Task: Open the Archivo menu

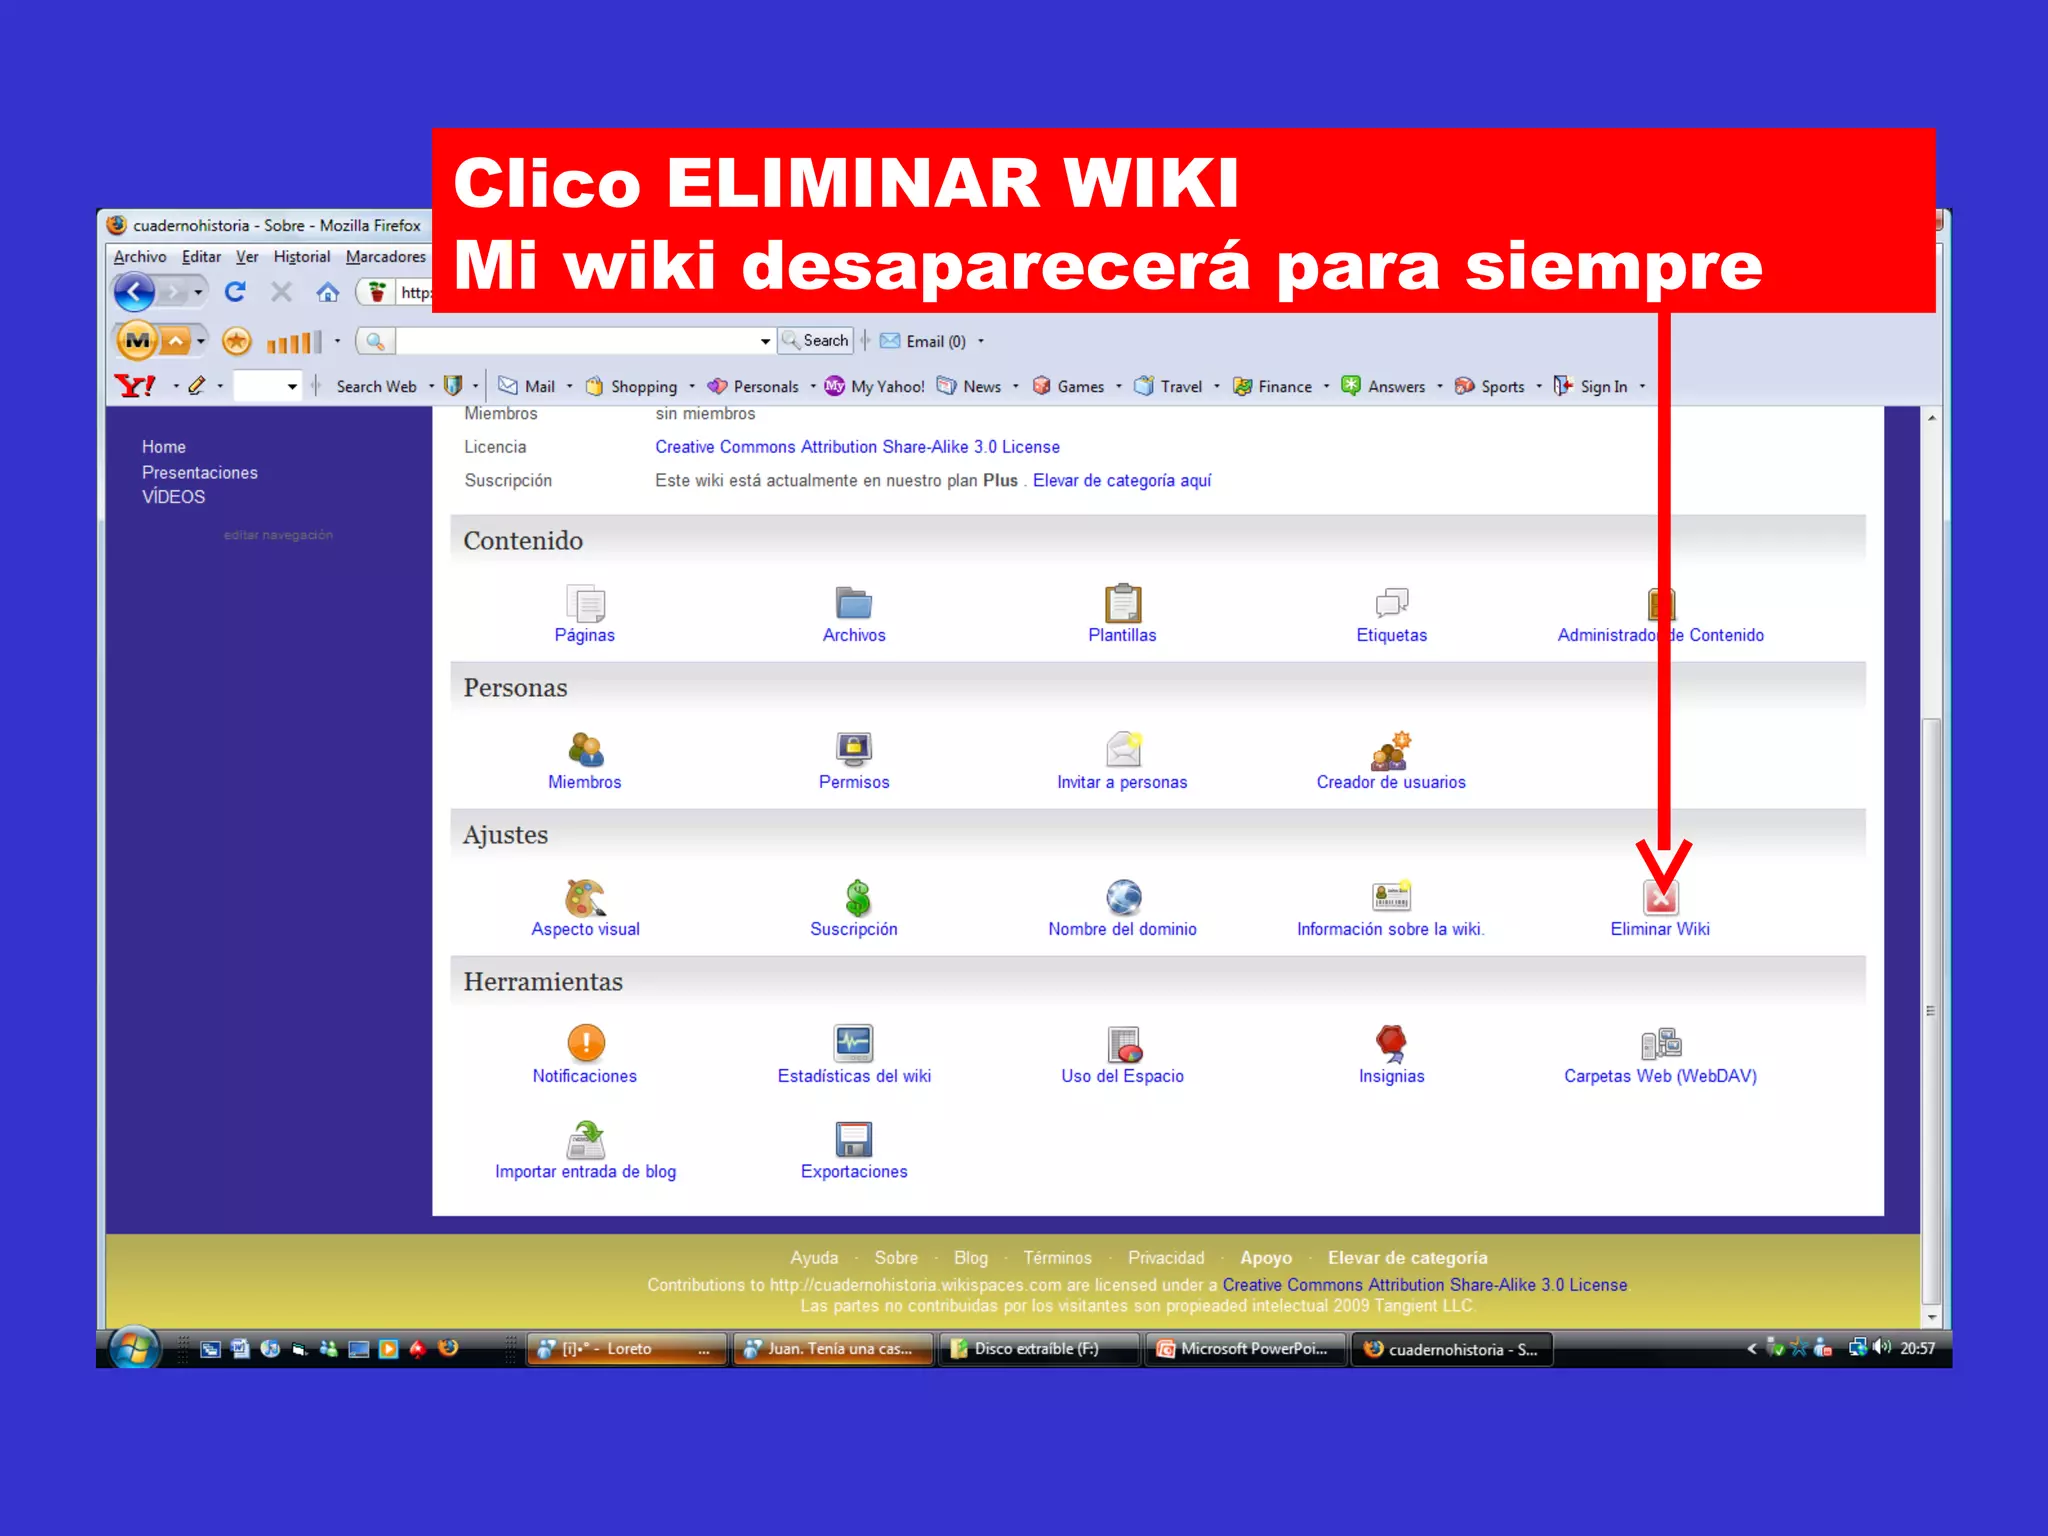Action: tap(140, 257)
